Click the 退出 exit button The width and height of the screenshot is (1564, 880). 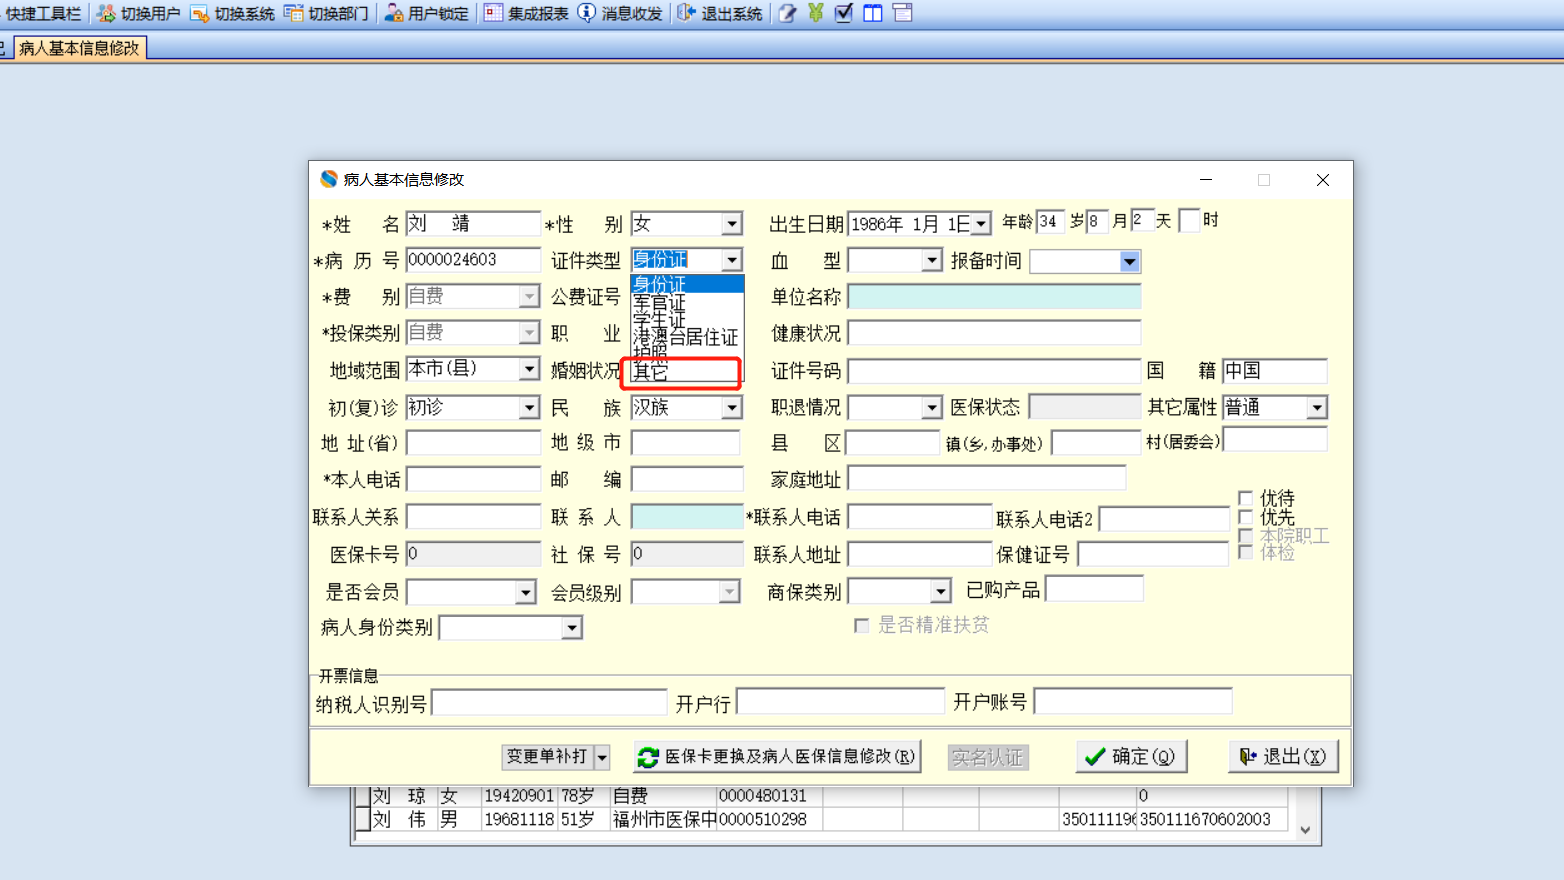click(1283, 757)
